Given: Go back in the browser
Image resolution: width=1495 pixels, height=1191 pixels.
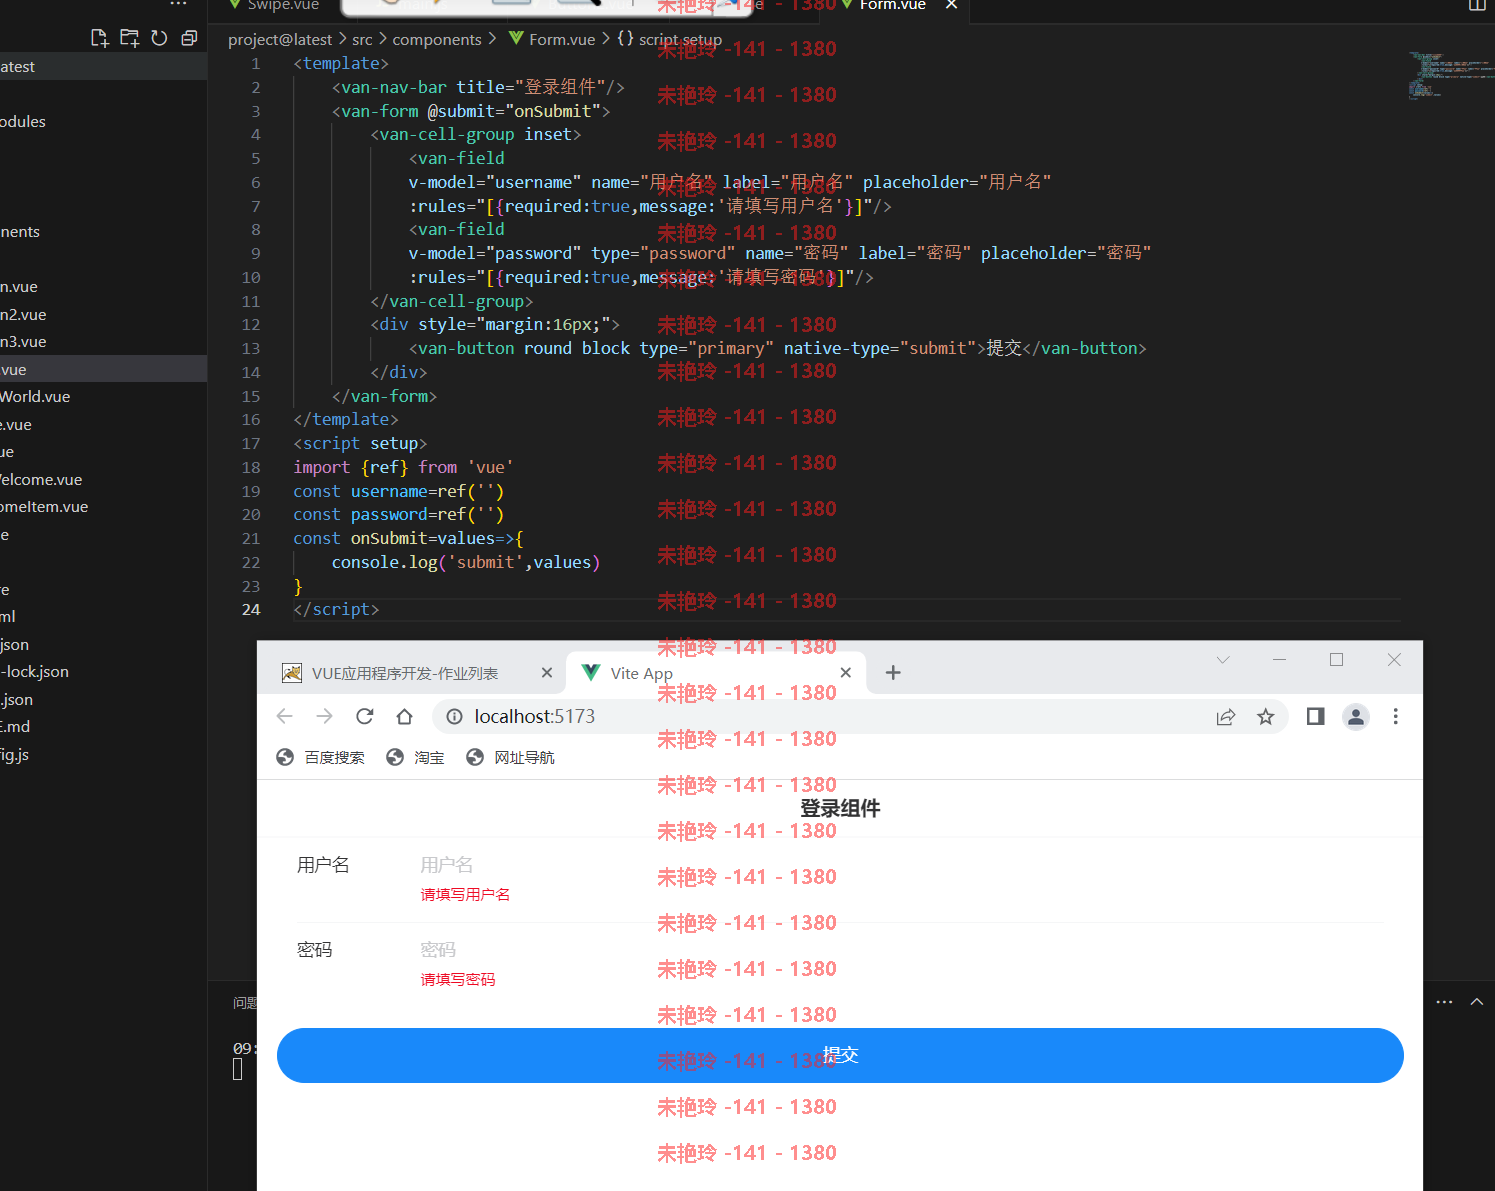Looking at the screenshot, I should click(x=285, y=716).
